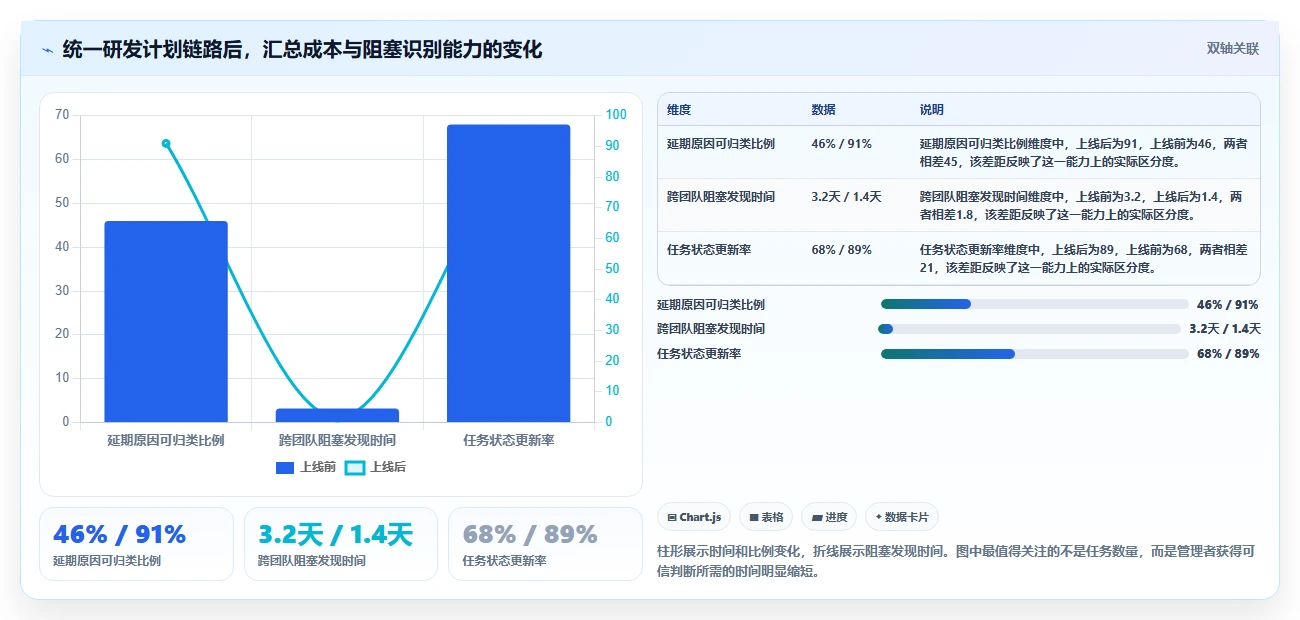Select the Chart.js tag chip
Viewport: 1300px width, 620px height.
coord(694,517)
